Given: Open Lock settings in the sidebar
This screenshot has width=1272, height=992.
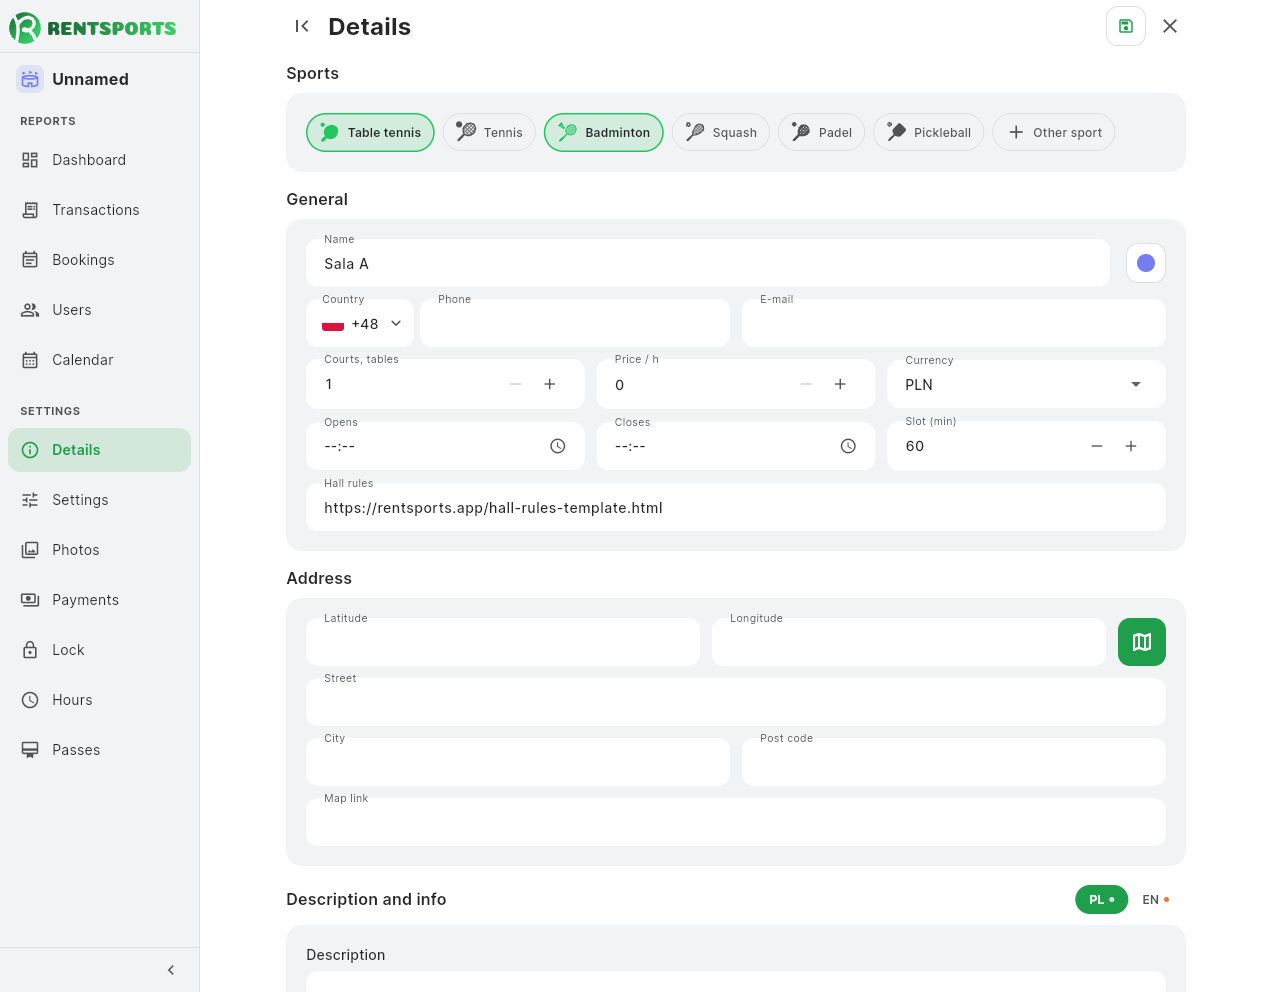Looking at the screenshot, I should [99, 650].
